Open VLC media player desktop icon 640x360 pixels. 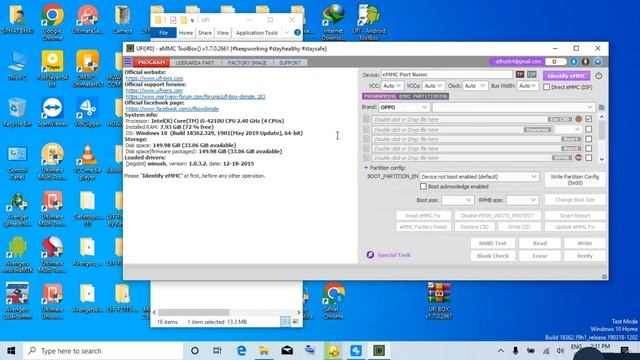87,162
